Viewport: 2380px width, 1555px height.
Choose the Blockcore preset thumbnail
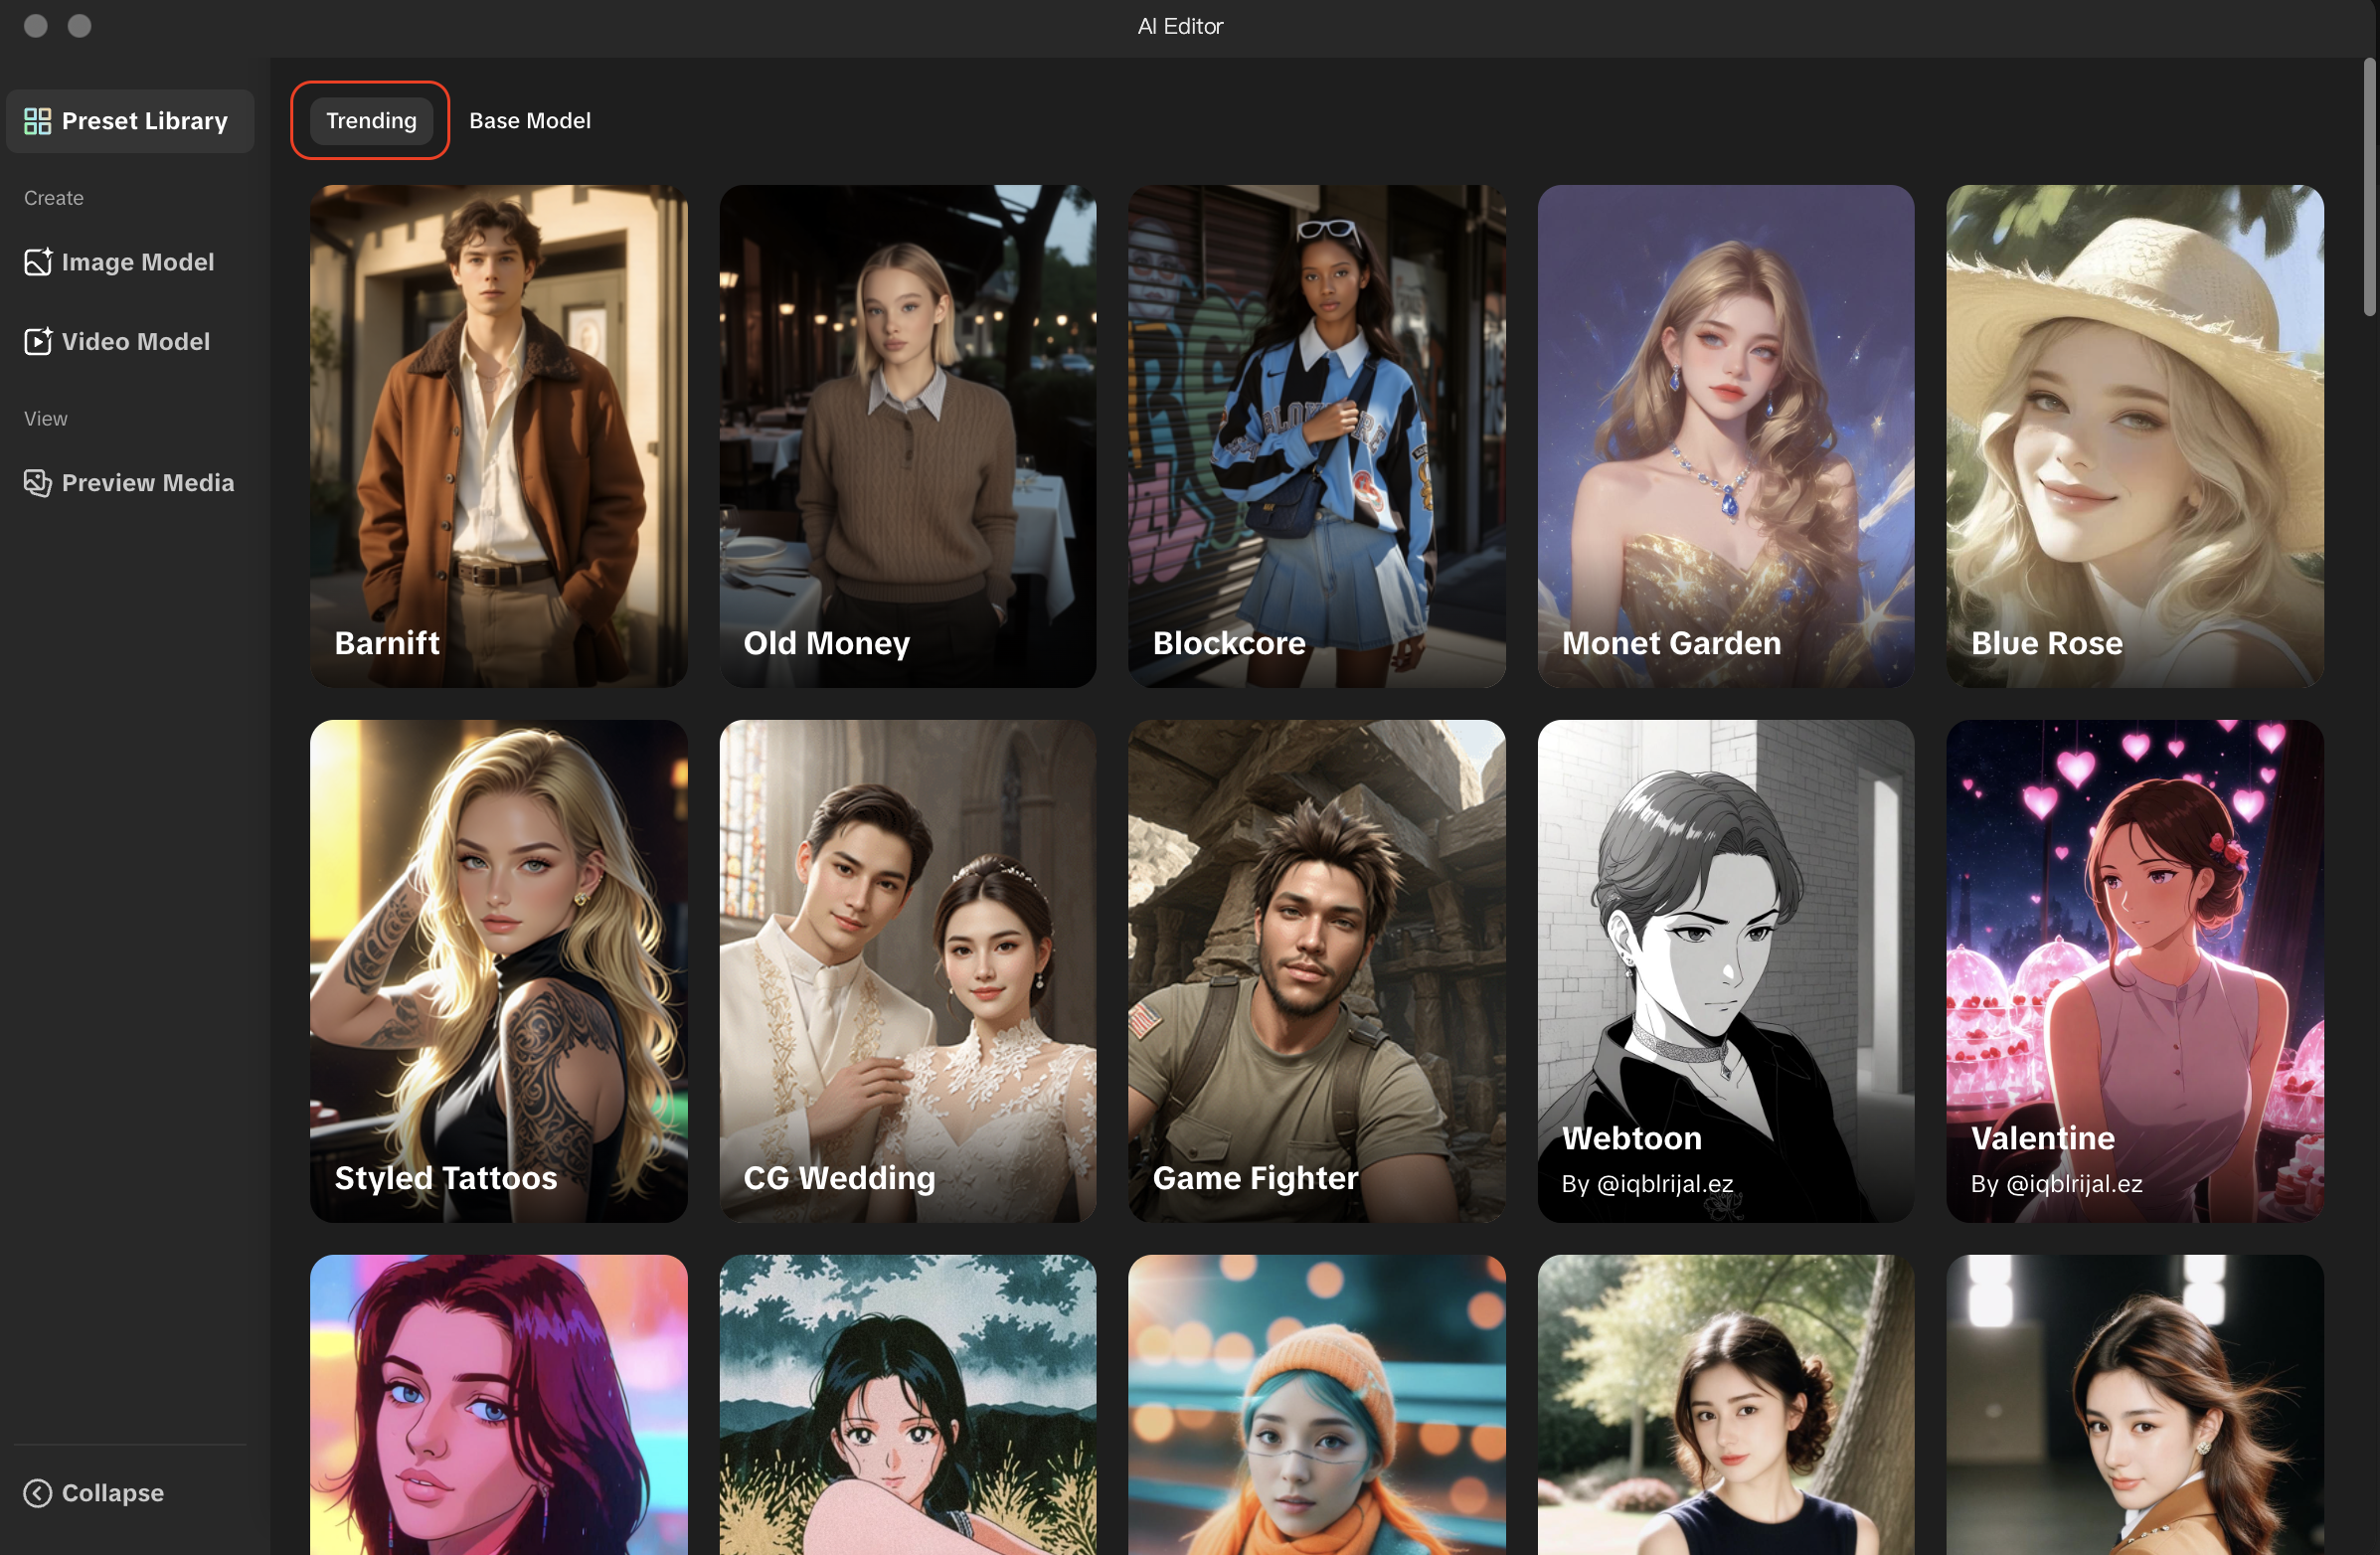[x=1317, y=436]
